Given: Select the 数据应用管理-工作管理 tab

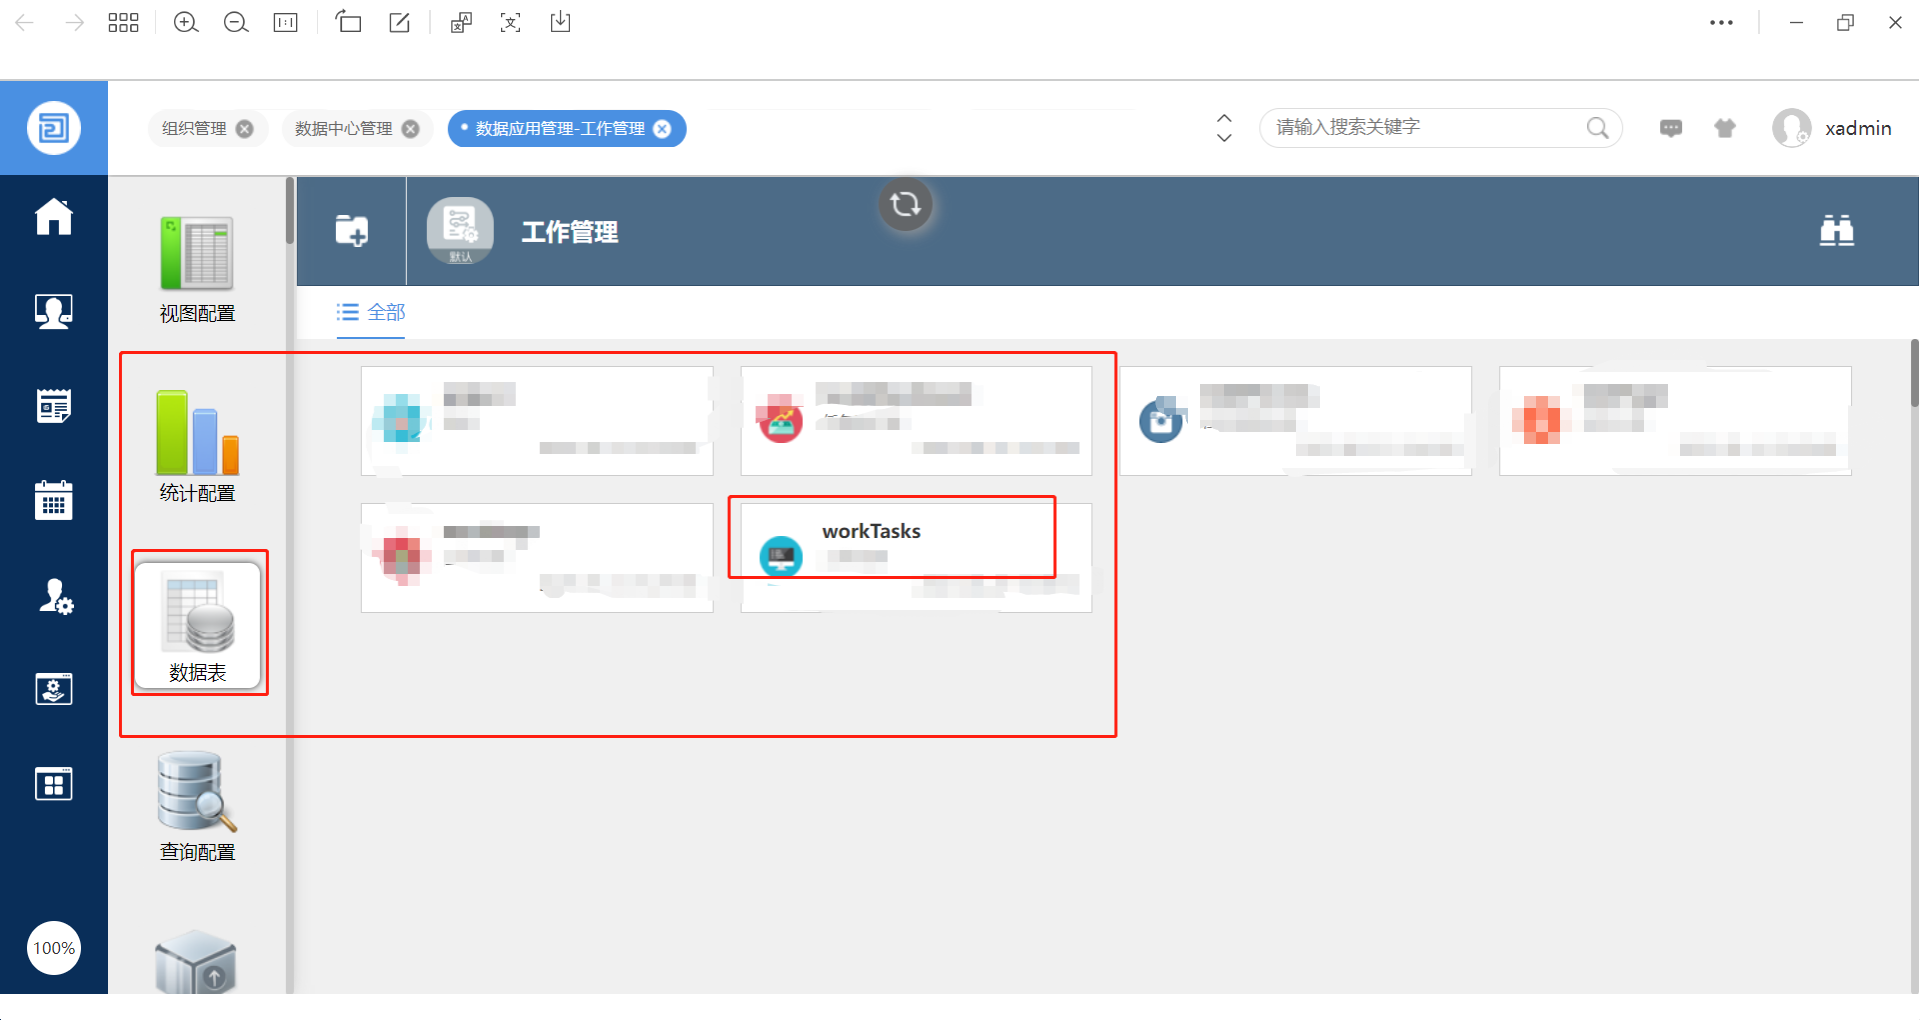Looking at the screenshot, I should click(559, 129).
